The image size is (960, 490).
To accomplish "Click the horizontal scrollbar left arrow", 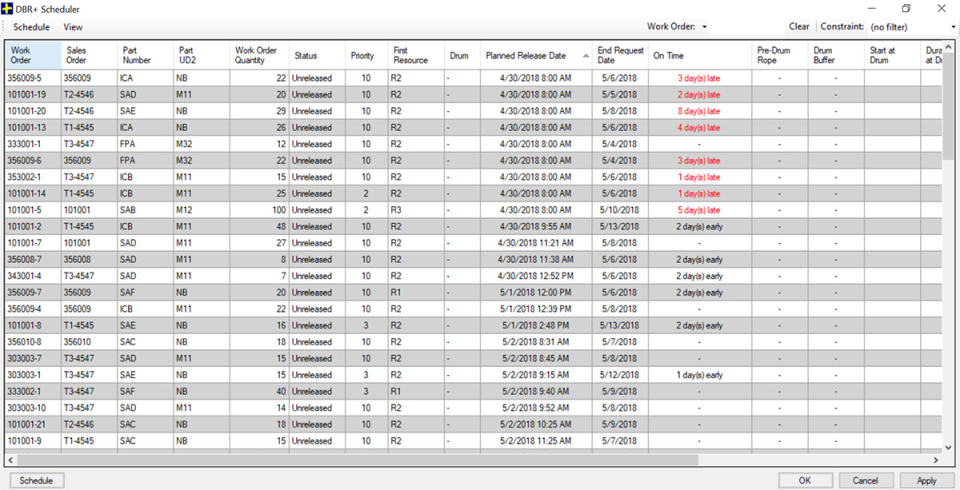I will tap(11, 459).
